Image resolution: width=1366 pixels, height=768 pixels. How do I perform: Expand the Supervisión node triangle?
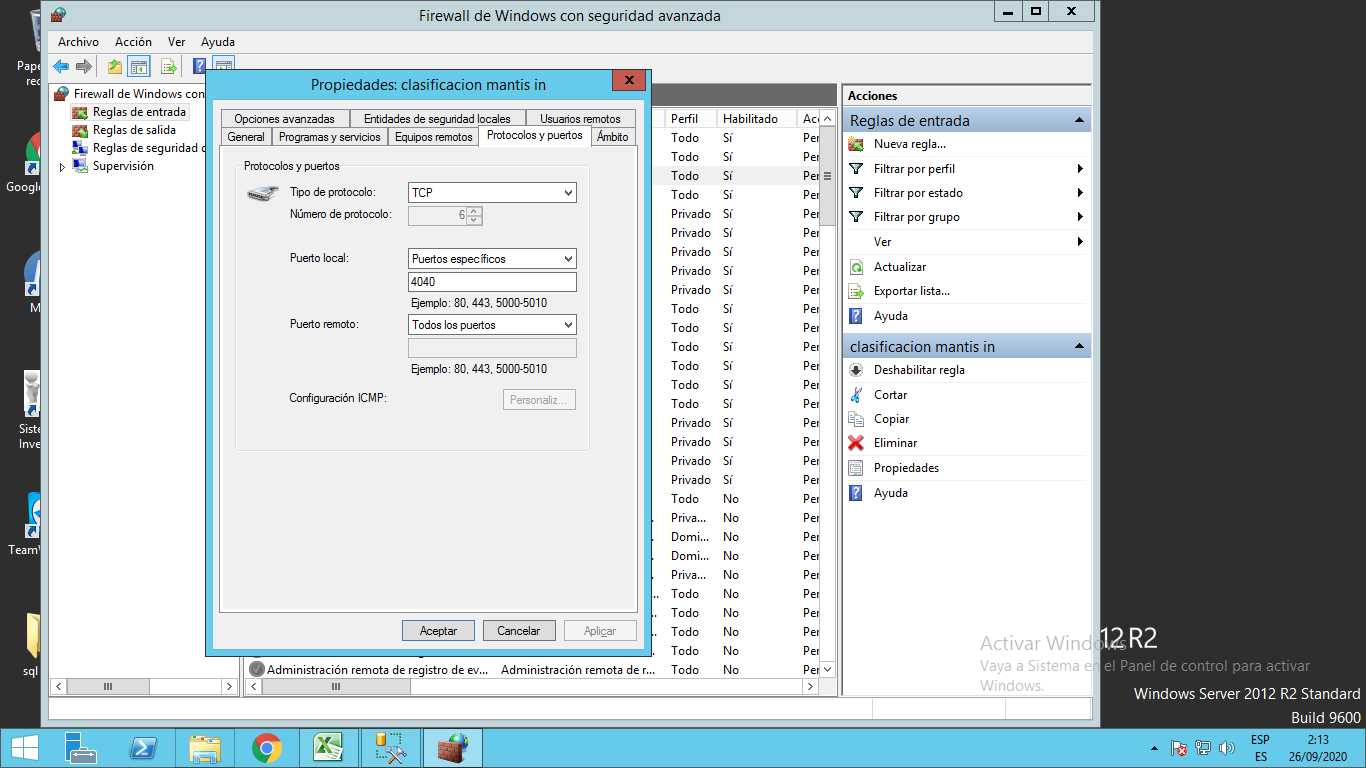[x=62, y=167]
